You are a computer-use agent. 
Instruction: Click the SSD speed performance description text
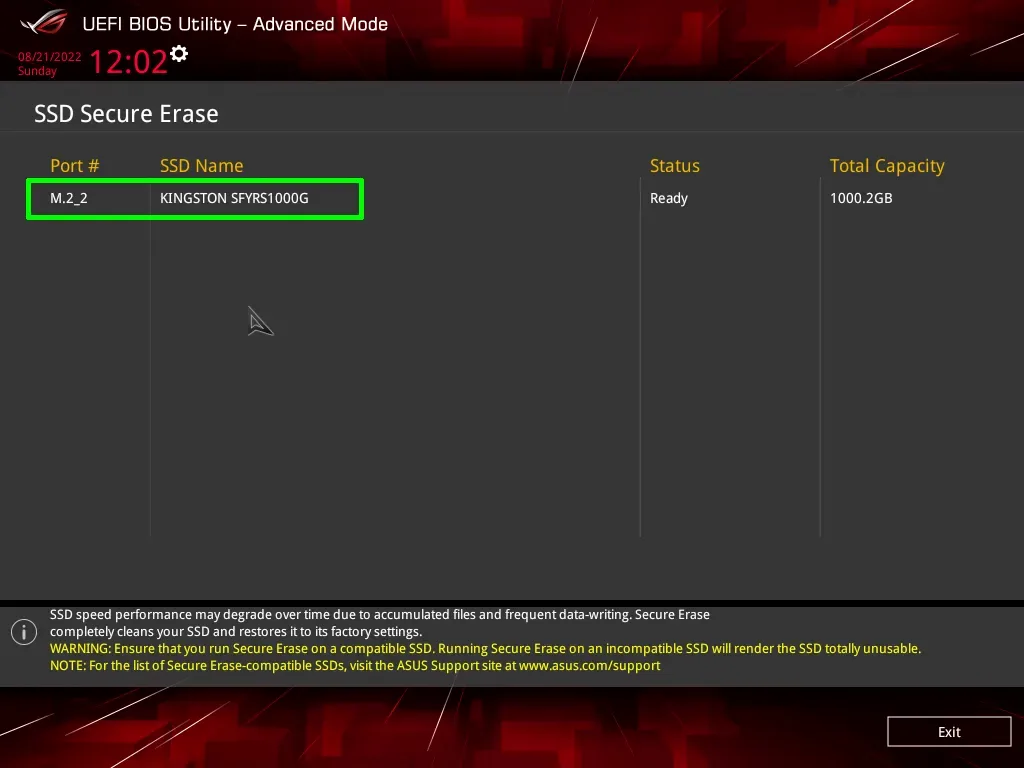coord(380,615)
